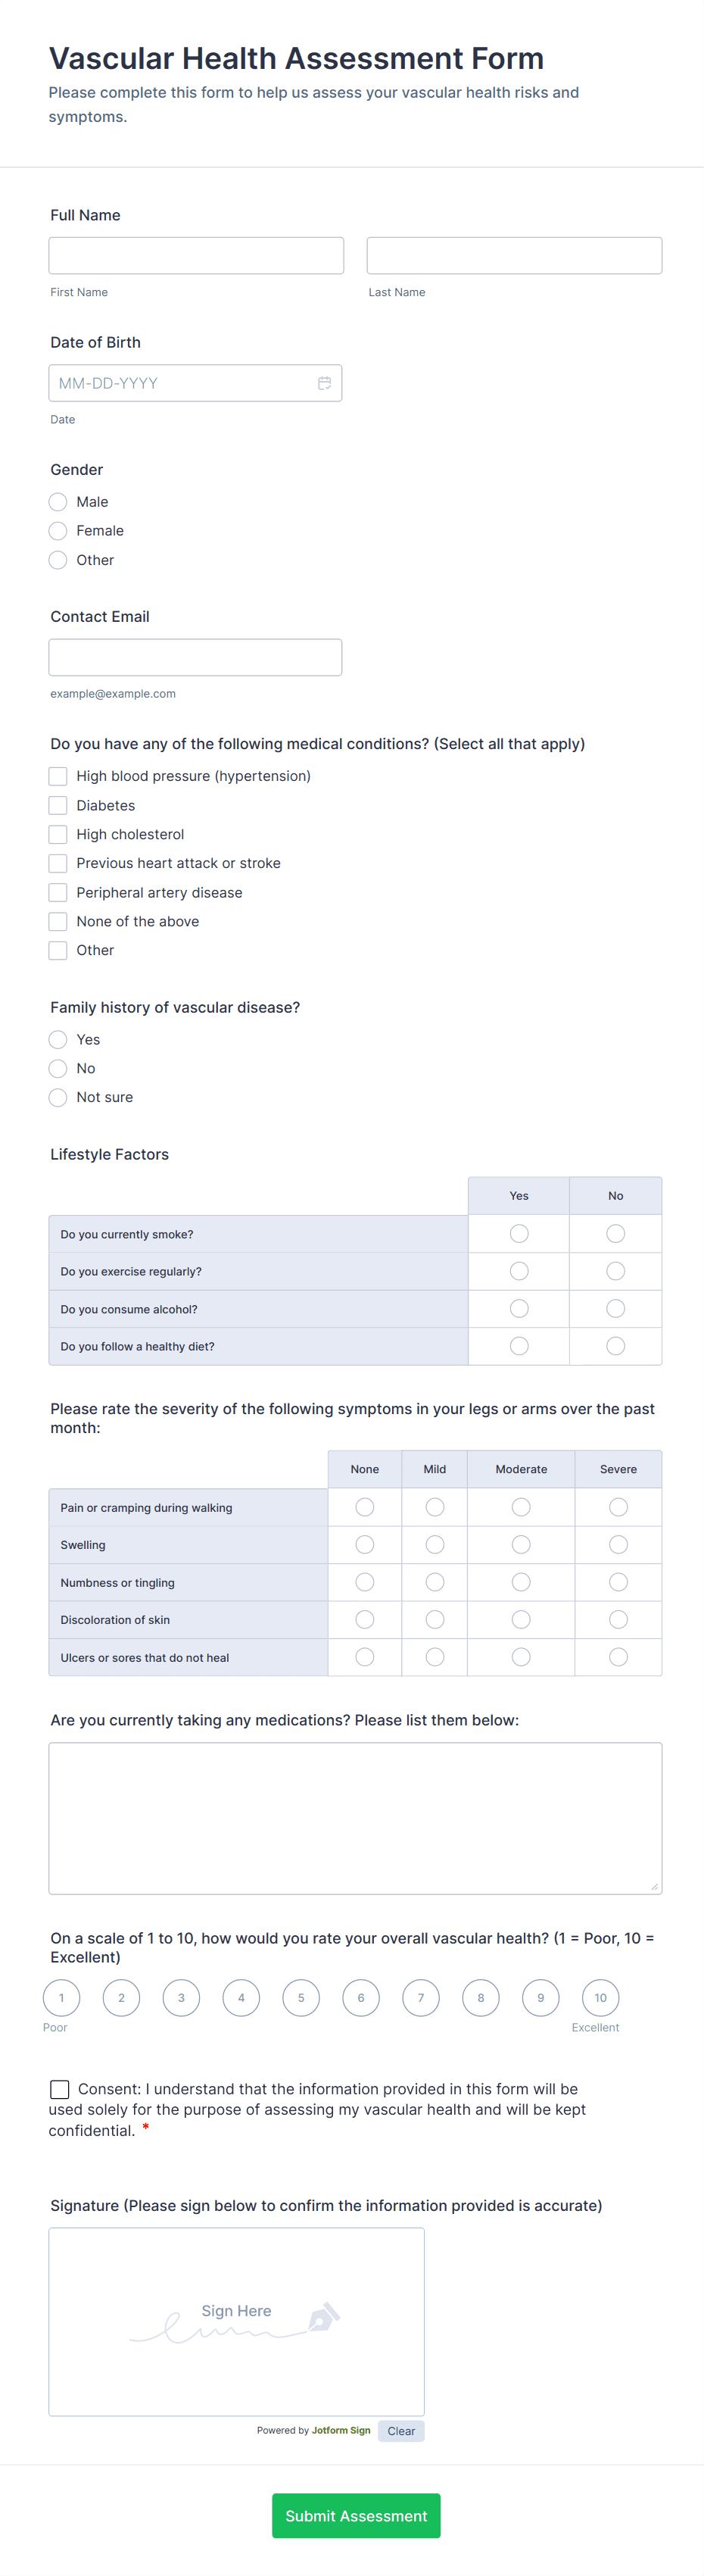
Task: Select the Male gender radio button
Action: [x=58, y=501]
